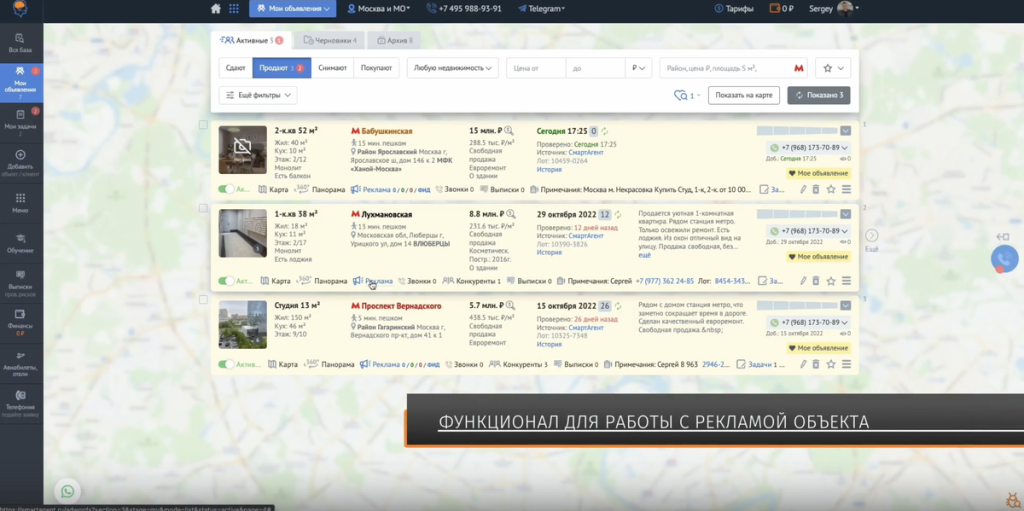
Task: Check the box beside Бабушкинская listing
Action: click(203, 125)
